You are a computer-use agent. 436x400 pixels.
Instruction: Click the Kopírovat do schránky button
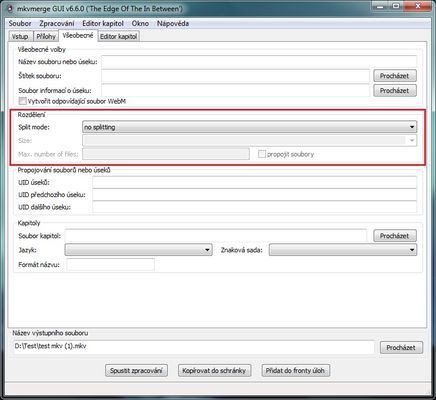214,370
